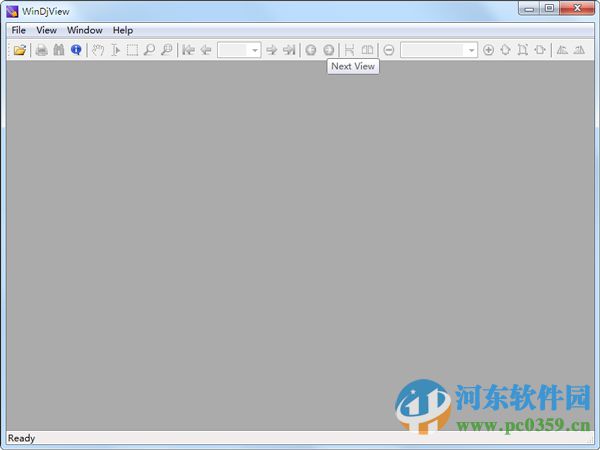
Task: Click the Previous View round back button
Action: point(311,50)
